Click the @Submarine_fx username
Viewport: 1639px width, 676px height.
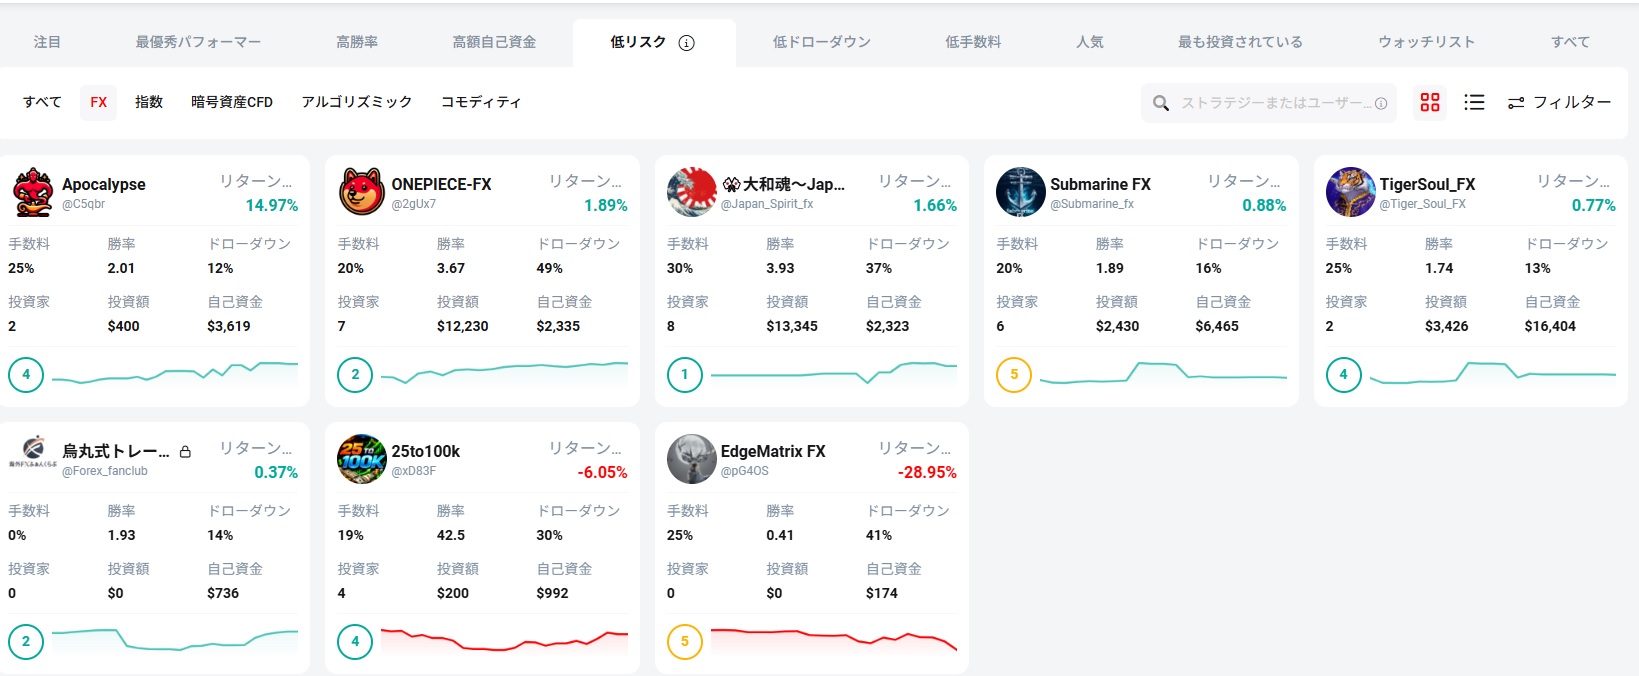pos(1092,204)
